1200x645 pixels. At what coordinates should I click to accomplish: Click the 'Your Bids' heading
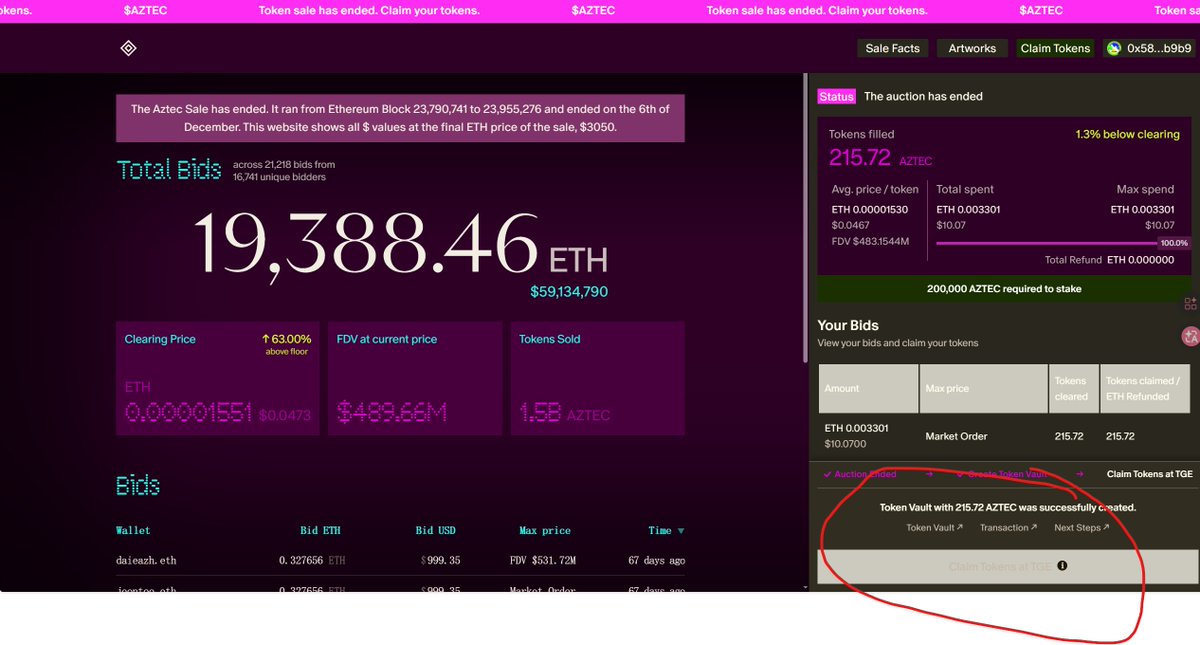coord(848,325)
